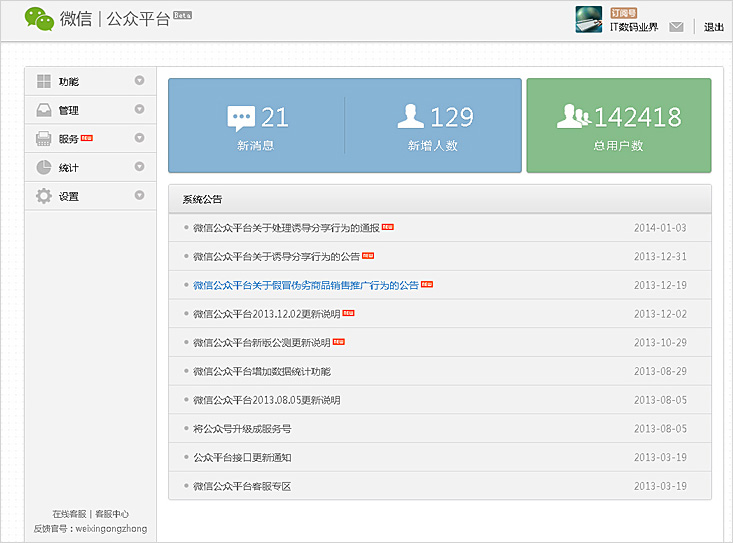Expand the 服务 menu arrow

click(139, 138)
